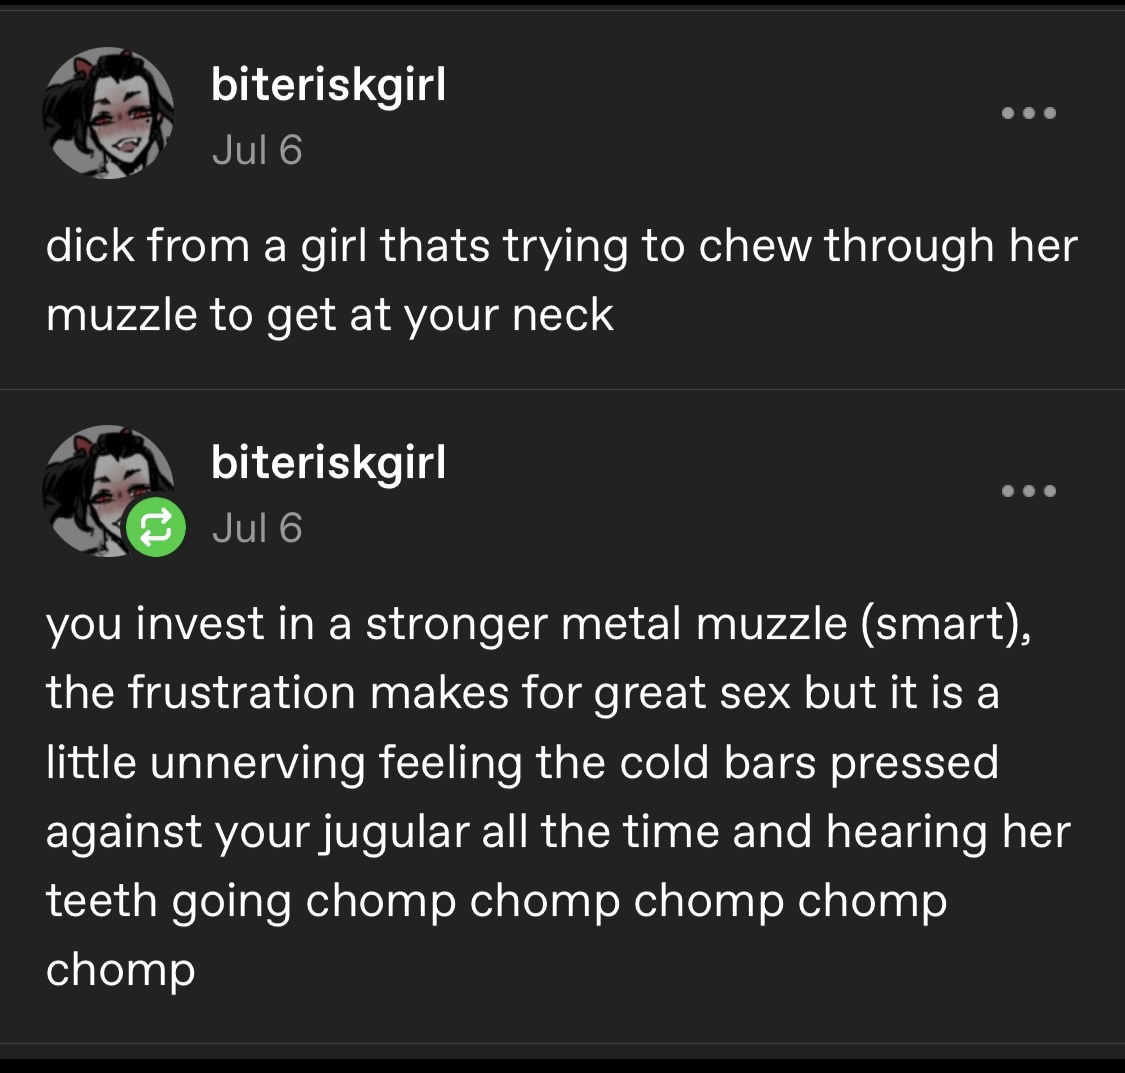1125x1073 pixels.
Task: Open the reblogged post's three-dot options menu
Action: tap(1029, 491)
